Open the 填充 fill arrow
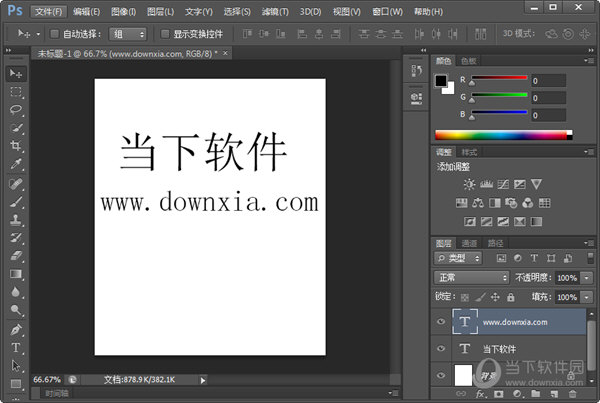 (x=587, y=297)
